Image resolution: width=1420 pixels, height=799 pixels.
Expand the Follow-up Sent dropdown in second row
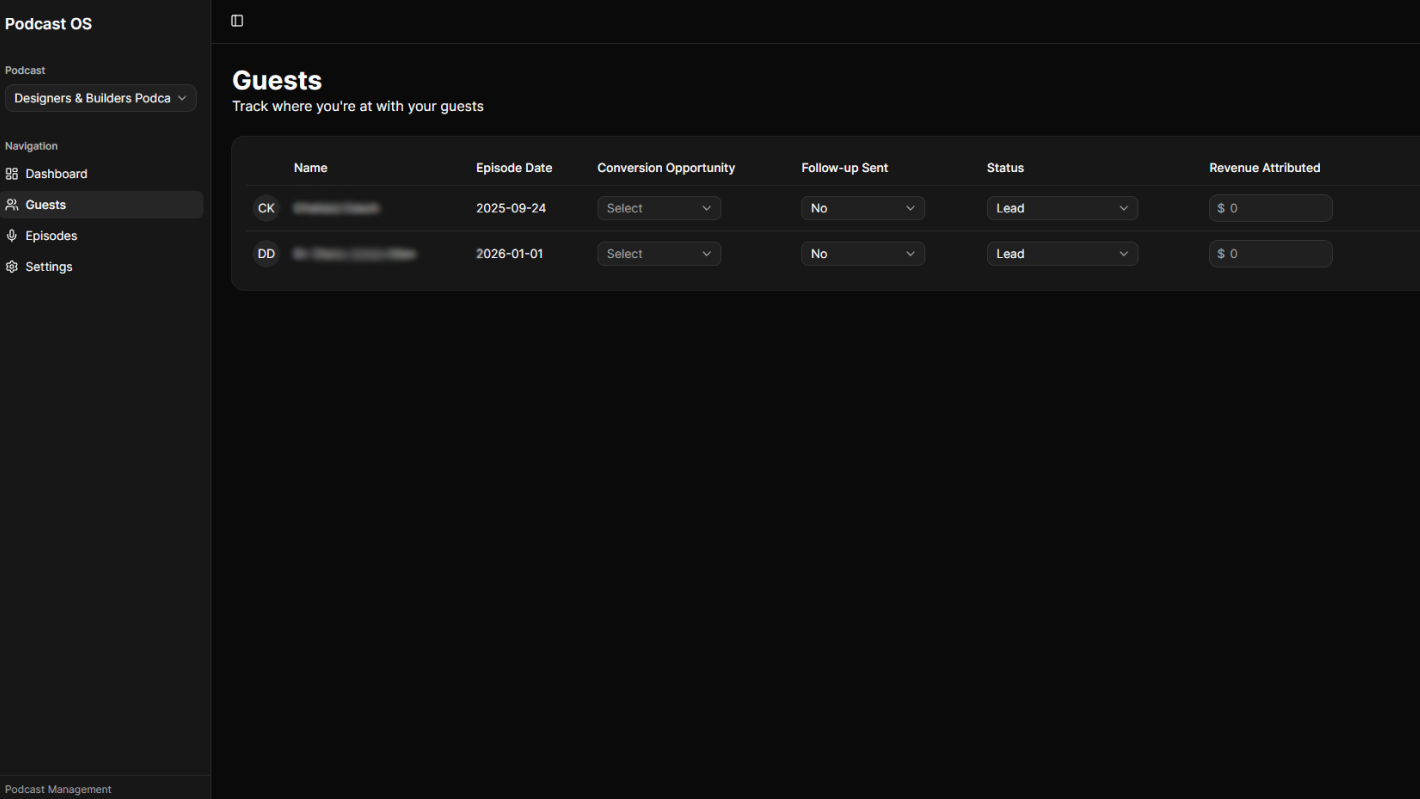pos(862,253)
